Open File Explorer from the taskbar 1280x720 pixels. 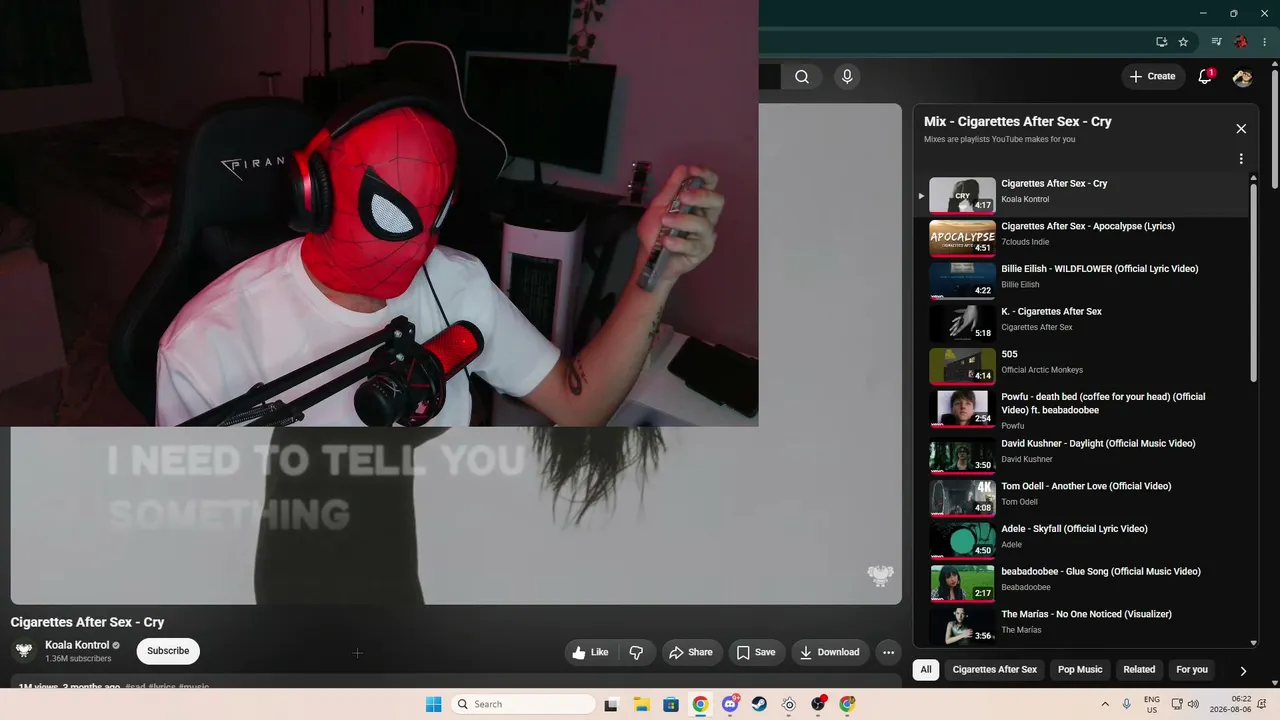point(641,704)
